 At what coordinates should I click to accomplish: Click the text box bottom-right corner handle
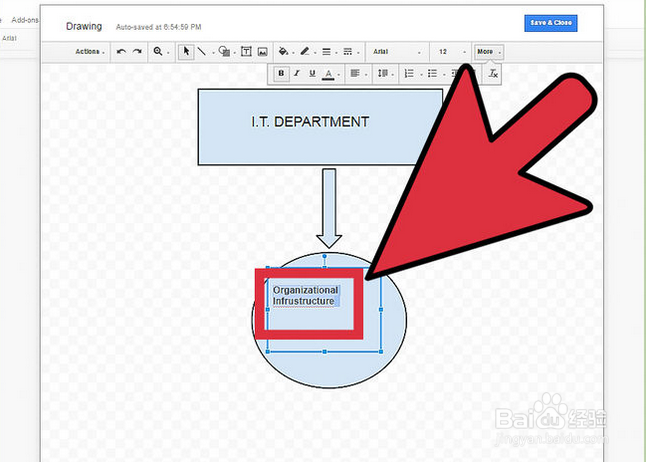point(381,352)
